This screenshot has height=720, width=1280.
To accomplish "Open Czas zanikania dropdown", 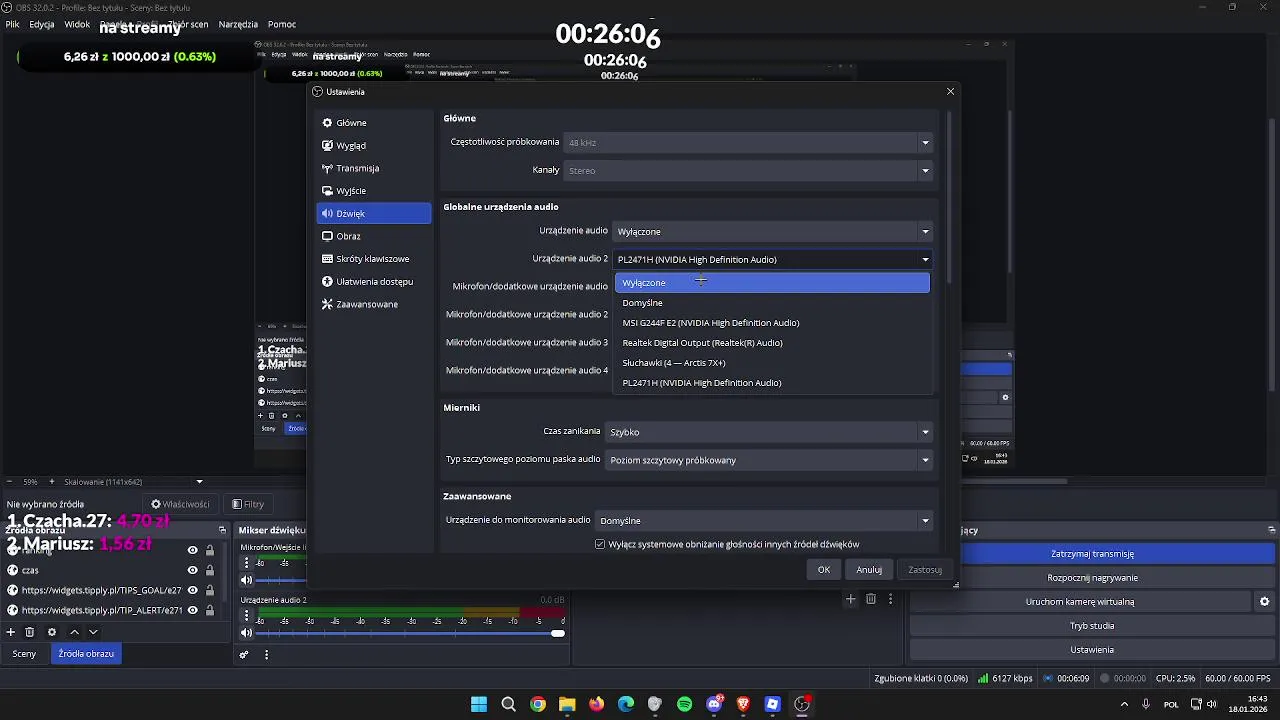I will 768,432.
